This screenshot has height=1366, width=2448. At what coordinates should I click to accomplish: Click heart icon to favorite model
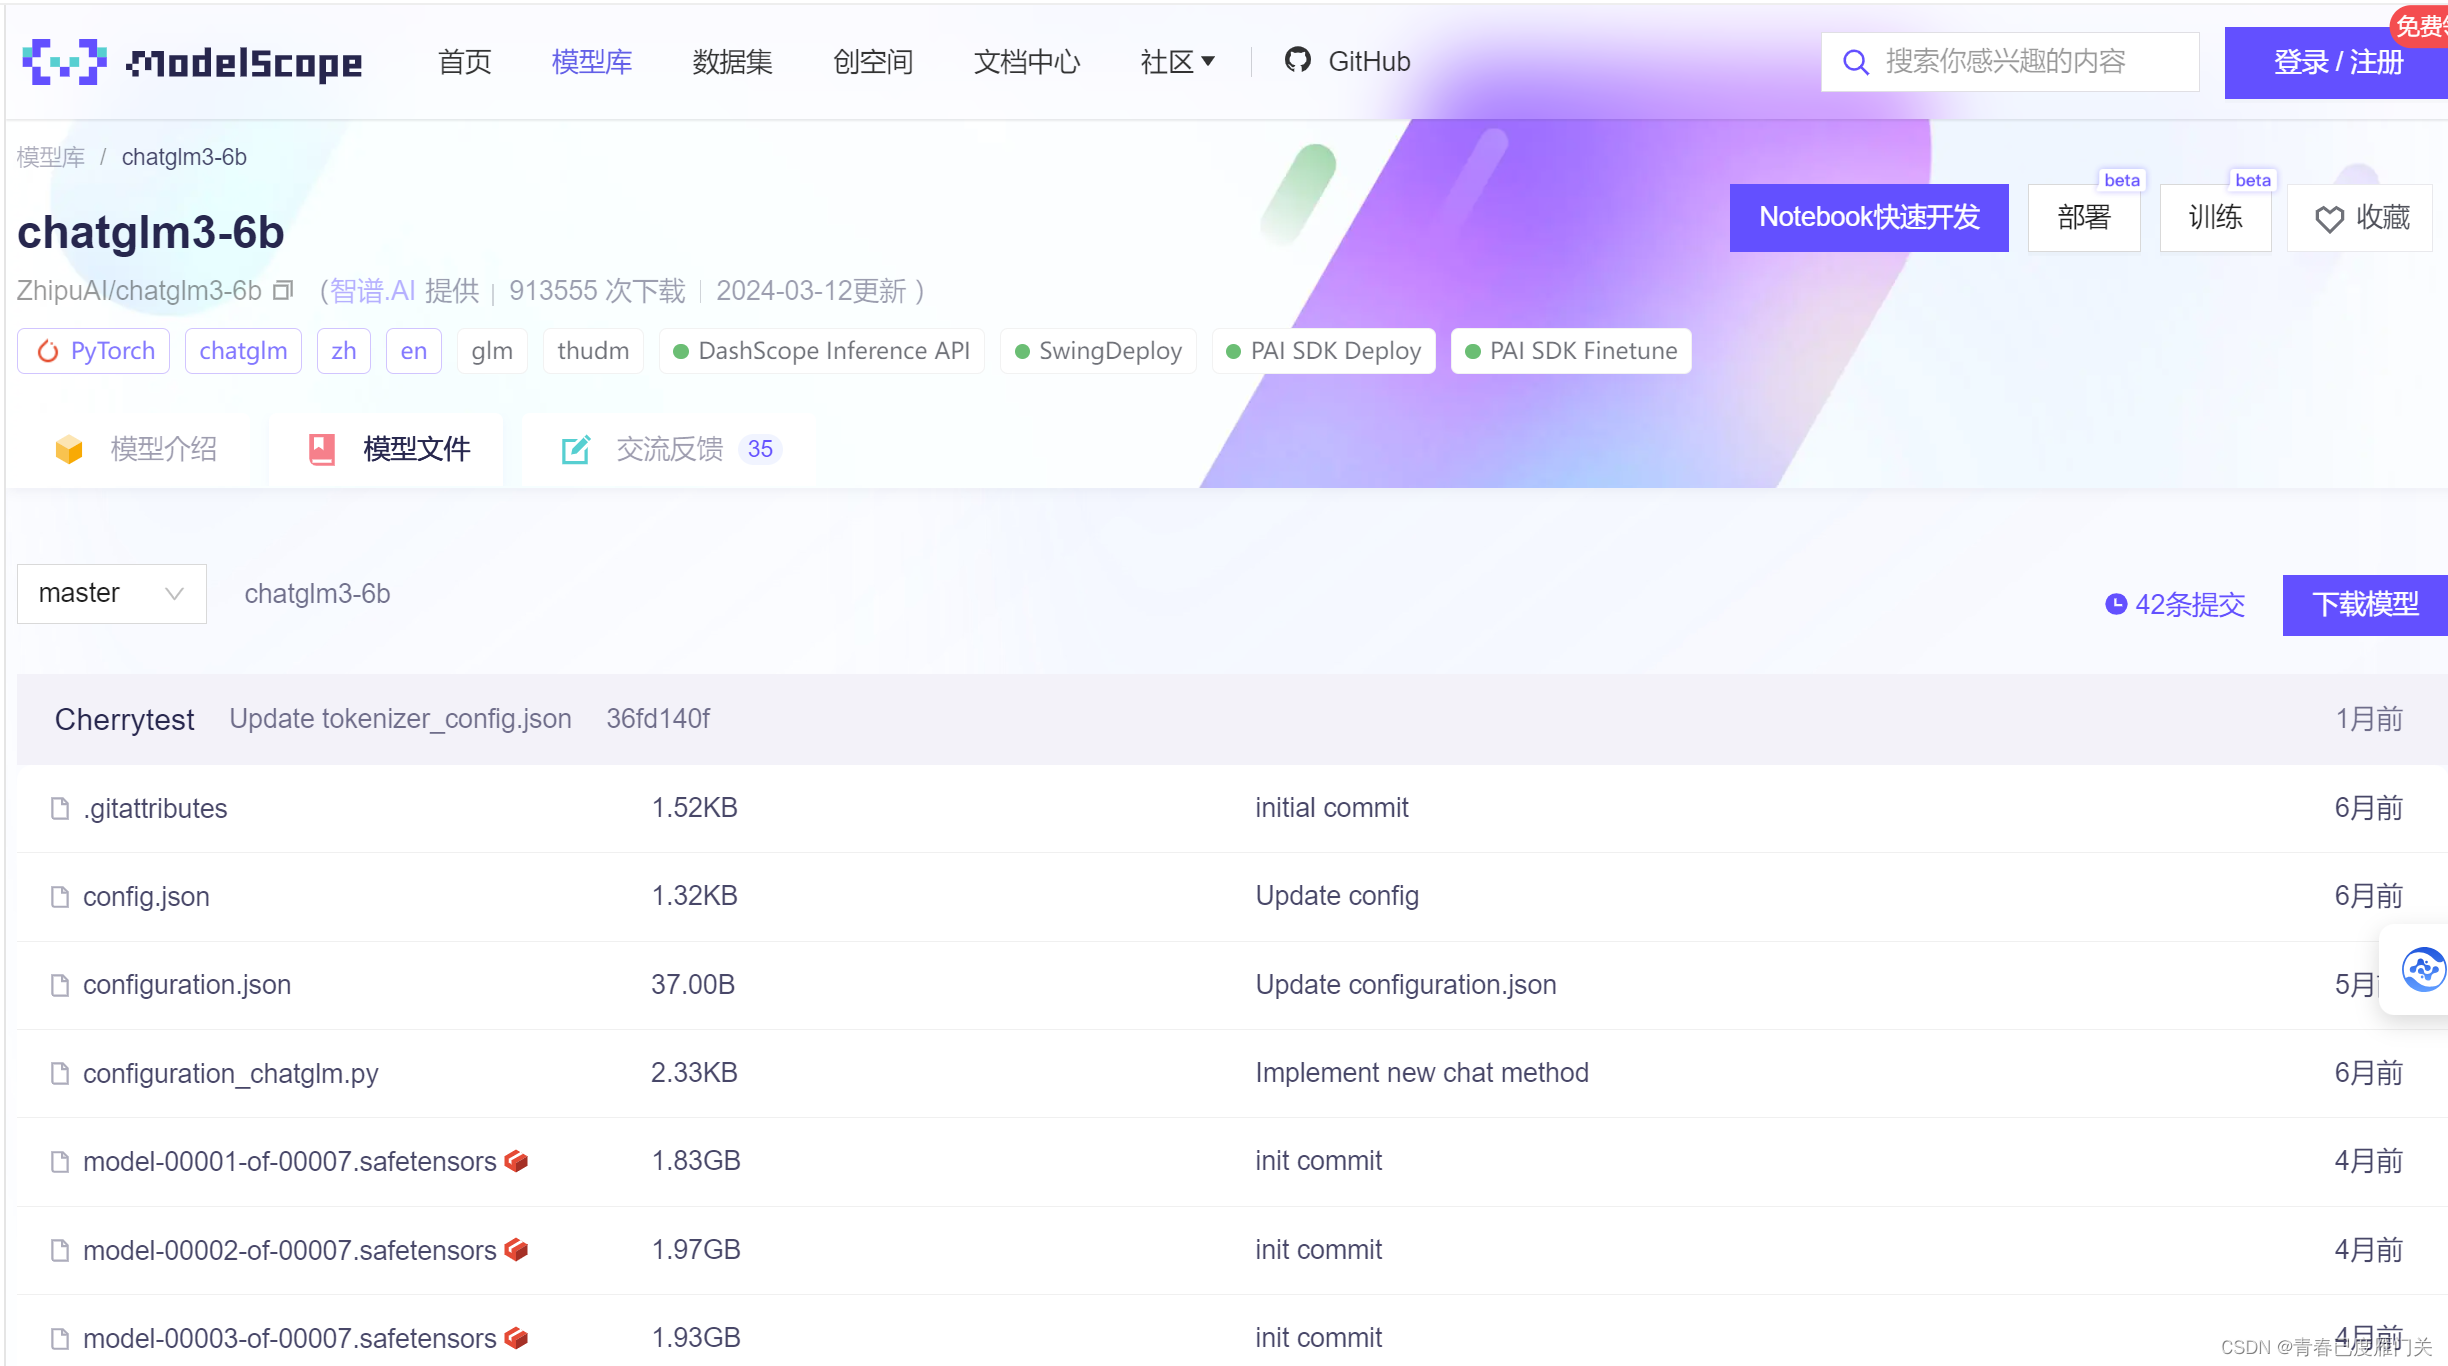point(2329,219)
